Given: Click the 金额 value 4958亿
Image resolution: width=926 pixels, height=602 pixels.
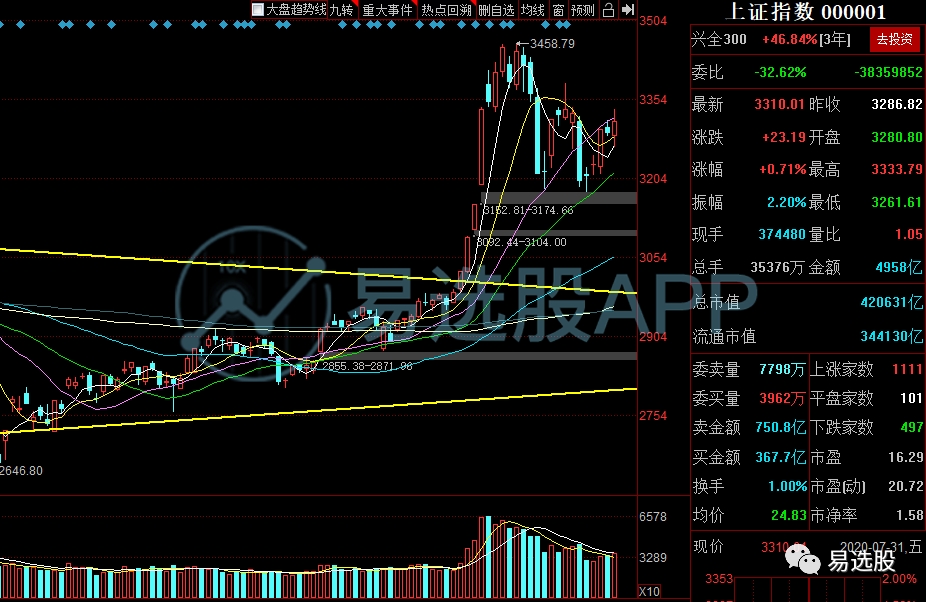Looking at the screenshot, I should point(899,268).
